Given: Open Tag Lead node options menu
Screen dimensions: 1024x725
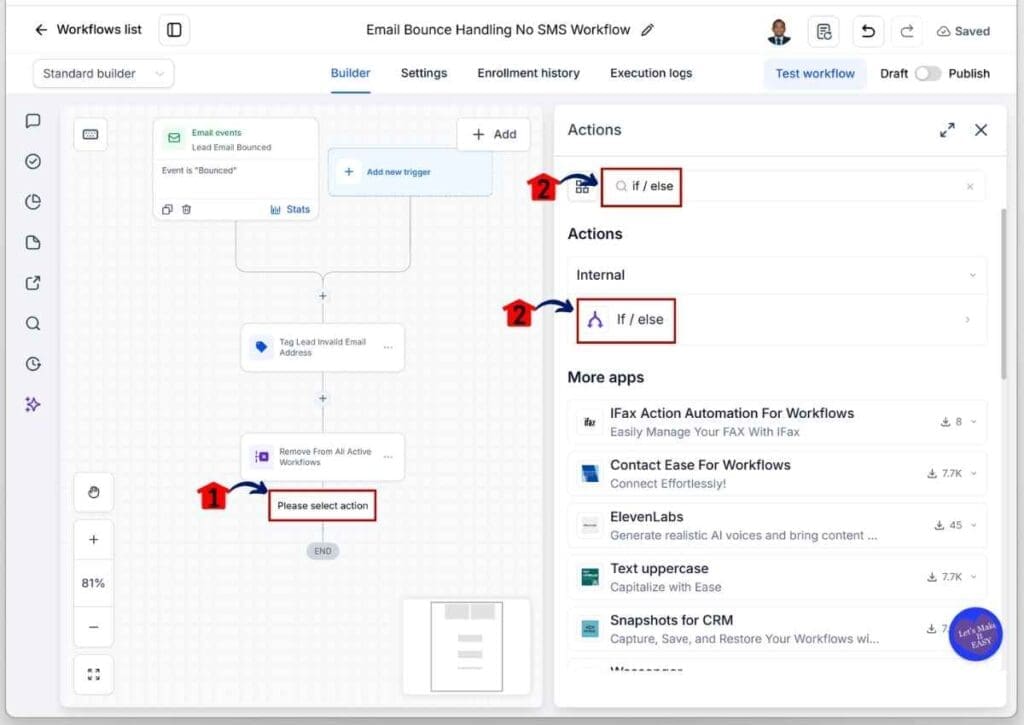Looking at the screenshot, I should (389, 347).
